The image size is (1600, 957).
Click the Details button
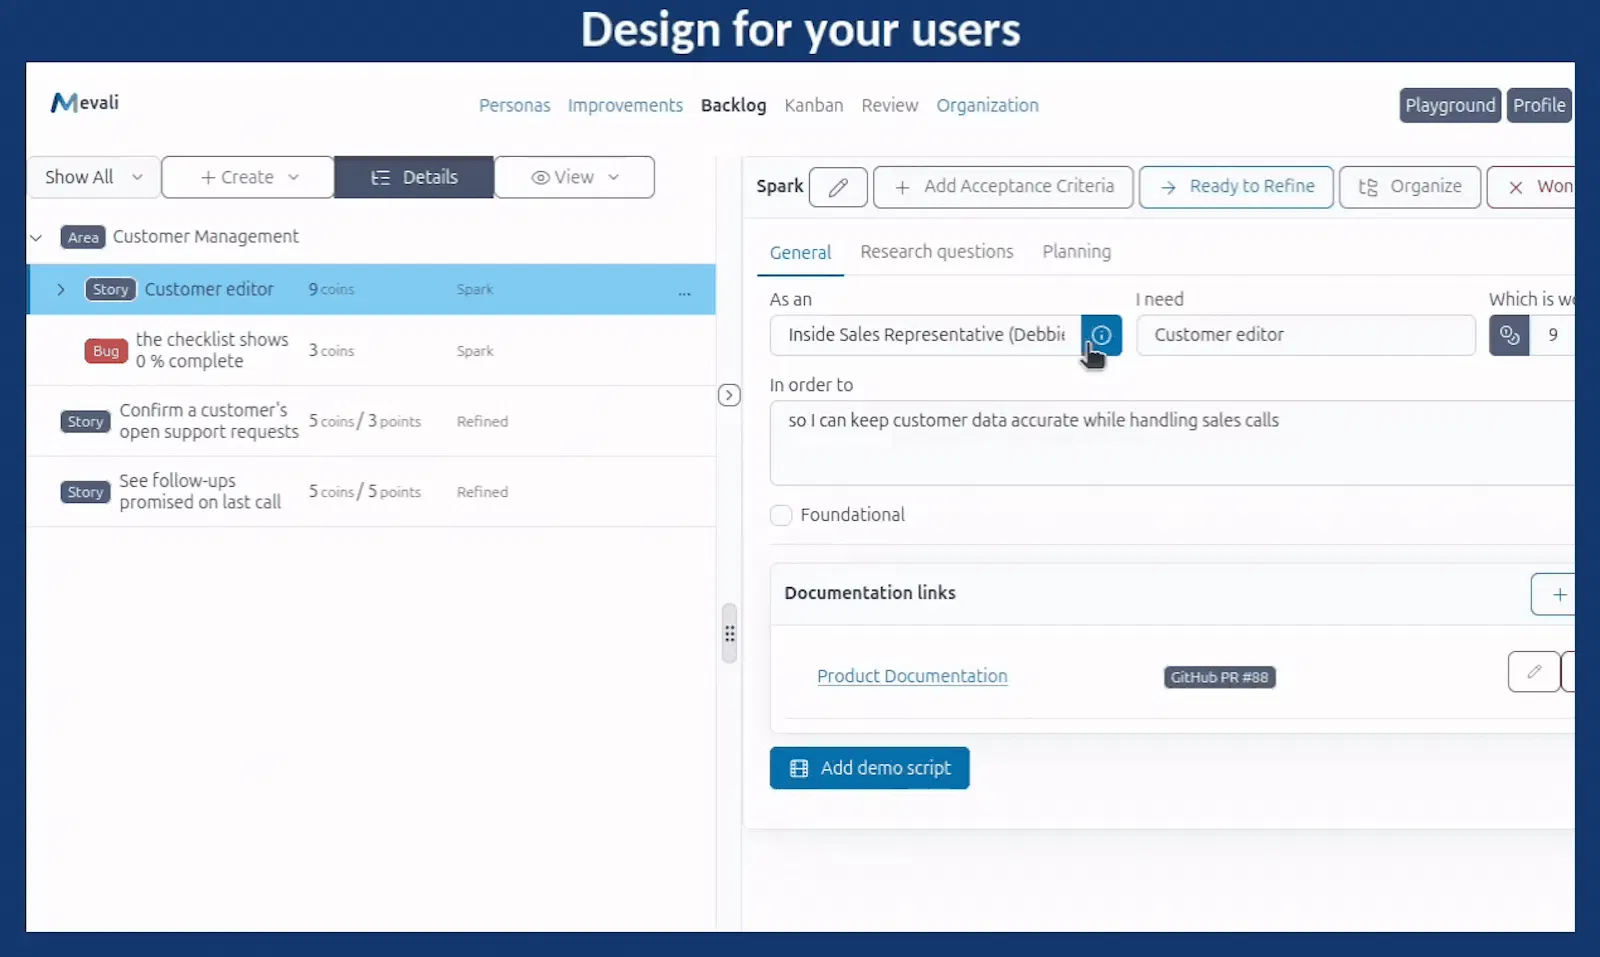point(414,177)
